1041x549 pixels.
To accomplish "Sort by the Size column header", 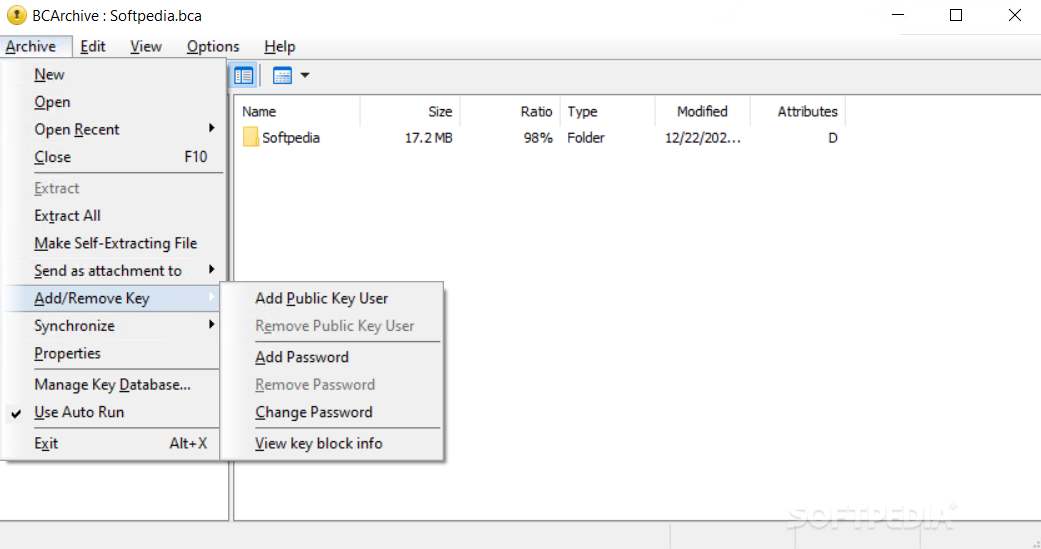I will point(410,112).
